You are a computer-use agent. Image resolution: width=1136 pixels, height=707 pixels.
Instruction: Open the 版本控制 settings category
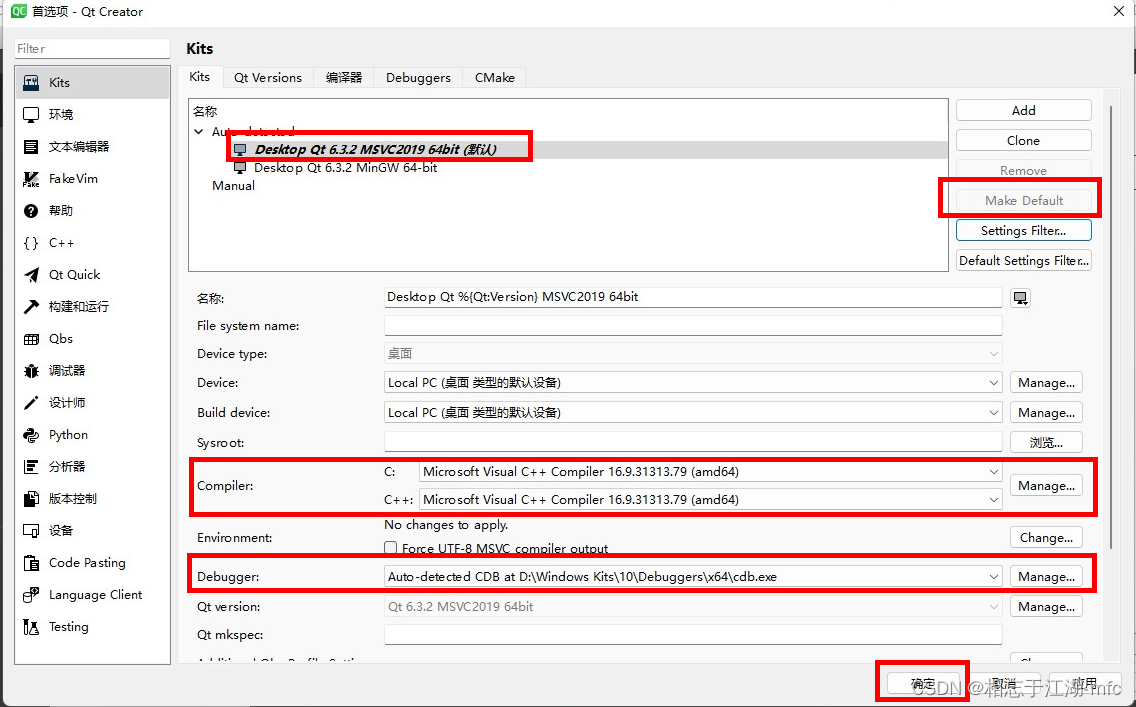[93, 498]
